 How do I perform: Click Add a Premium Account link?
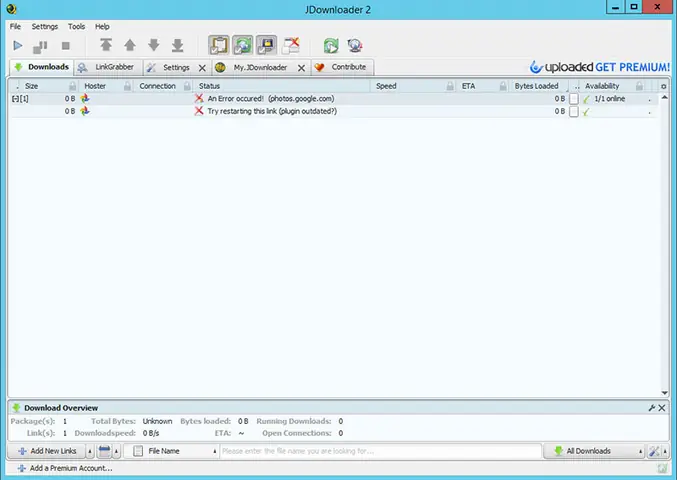[65, 468]
